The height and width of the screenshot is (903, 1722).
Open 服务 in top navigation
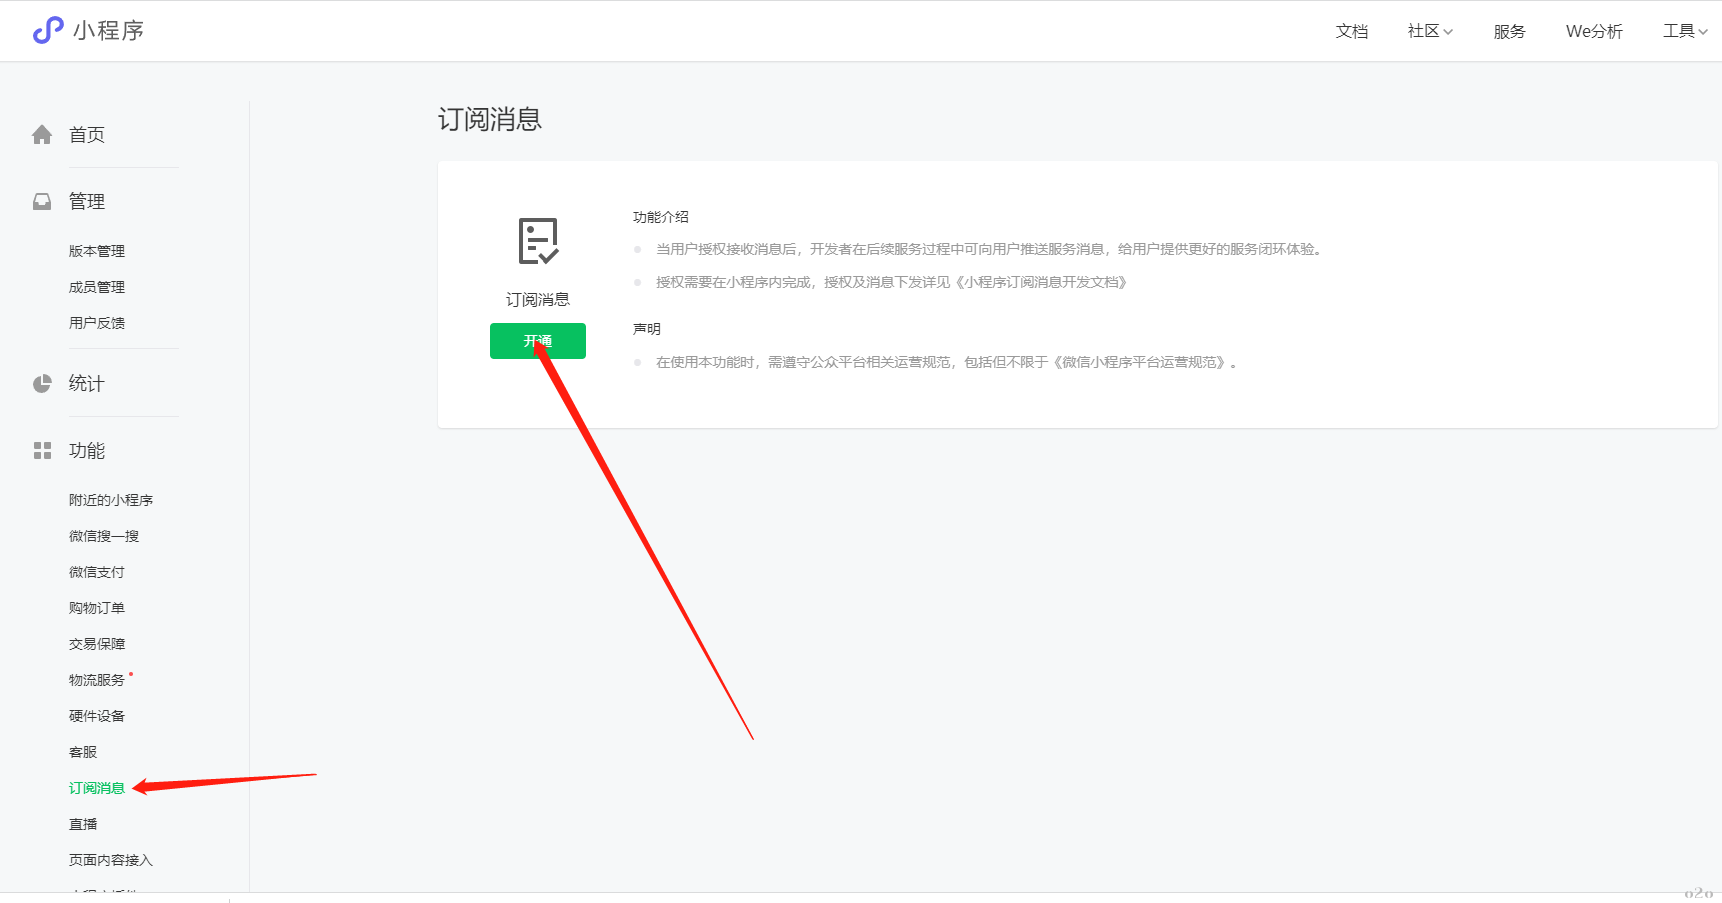tap(1509, 32)
